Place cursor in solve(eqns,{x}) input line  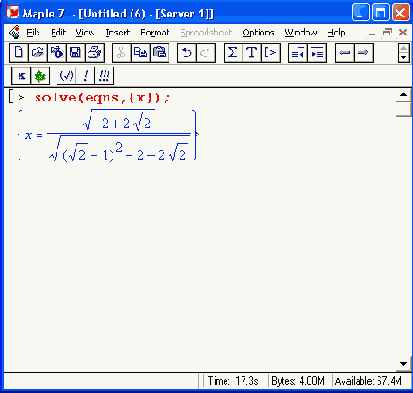click(x=102, y=98)
